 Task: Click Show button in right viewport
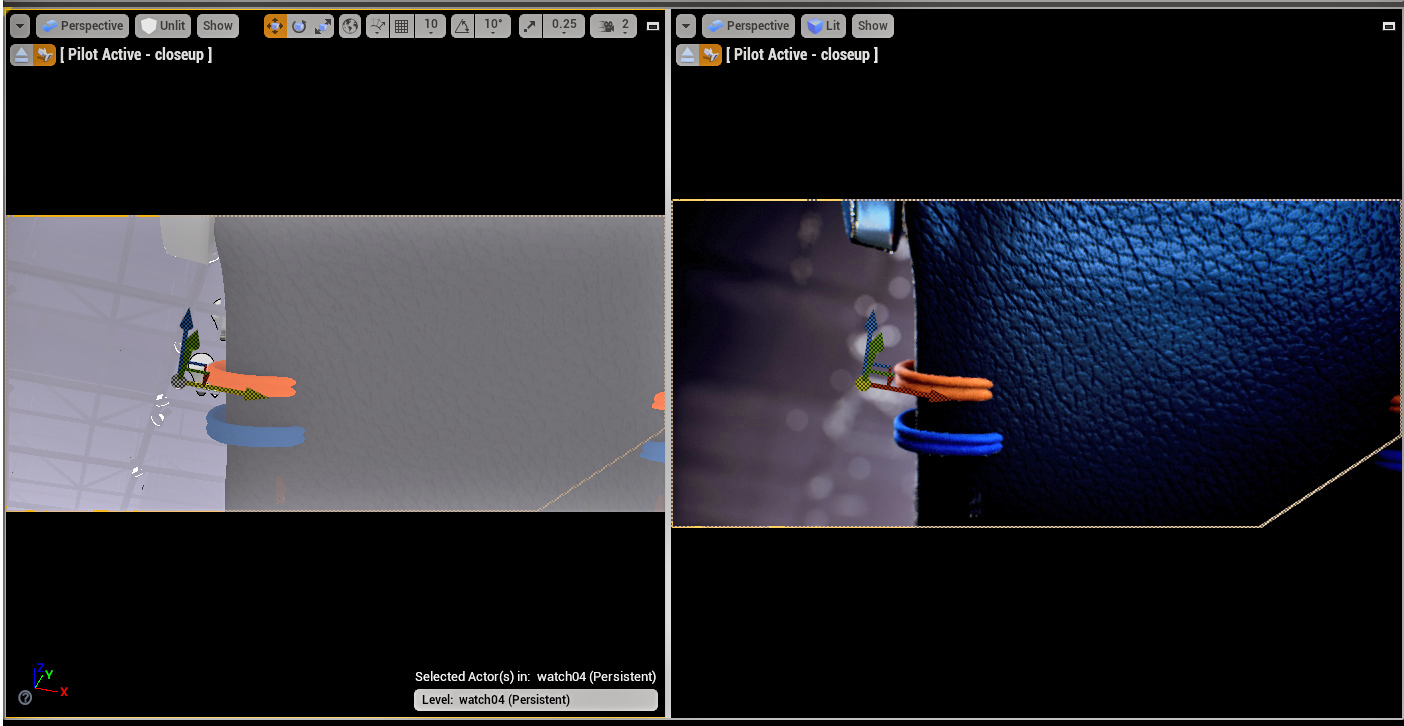(872, 26)
